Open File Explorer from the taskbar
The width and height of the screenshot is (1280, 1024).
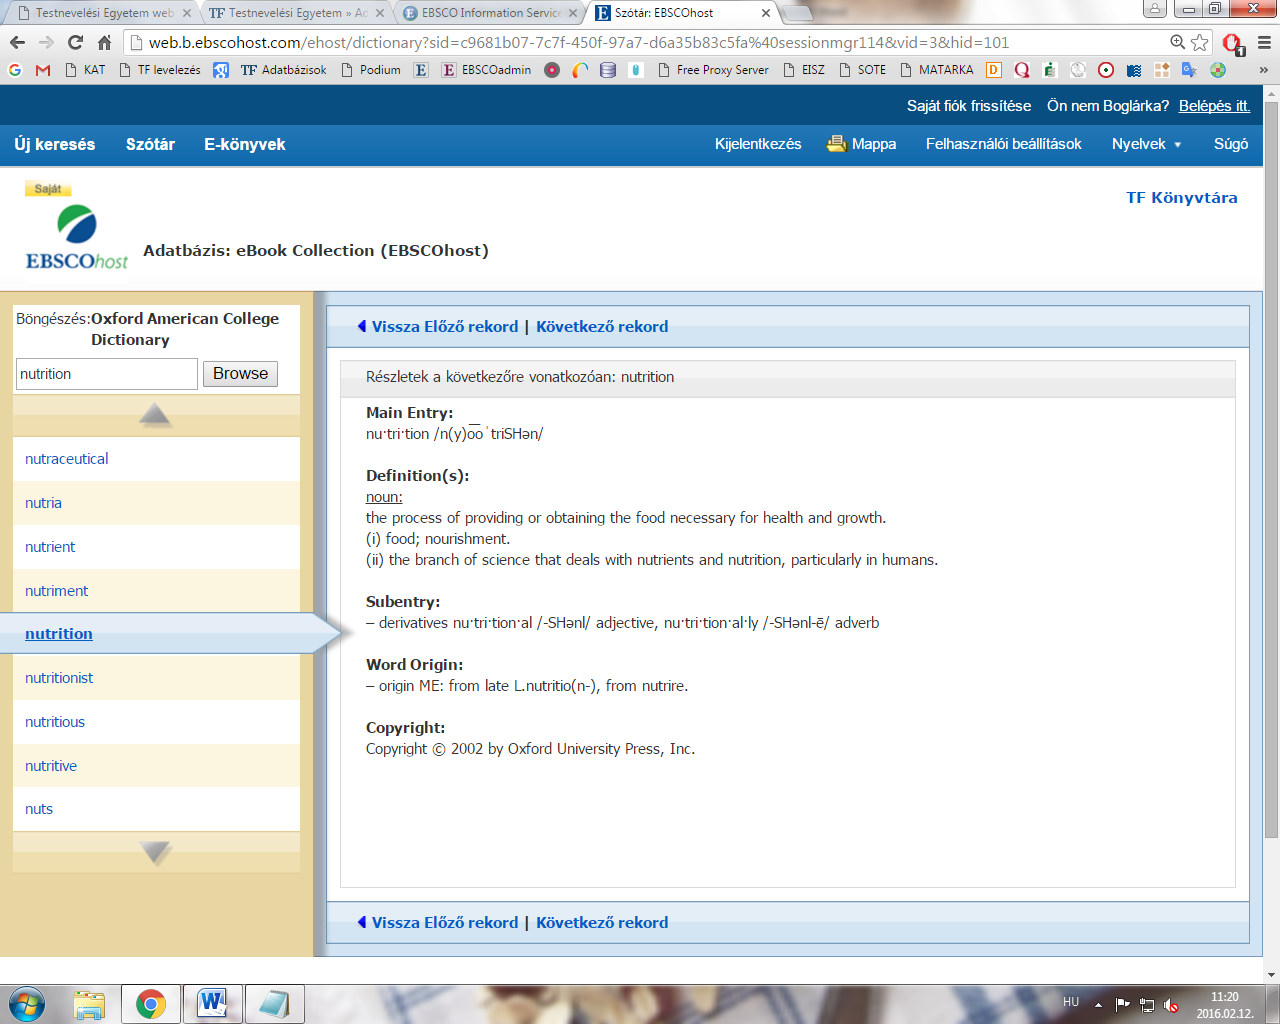tap(89, 1004)
